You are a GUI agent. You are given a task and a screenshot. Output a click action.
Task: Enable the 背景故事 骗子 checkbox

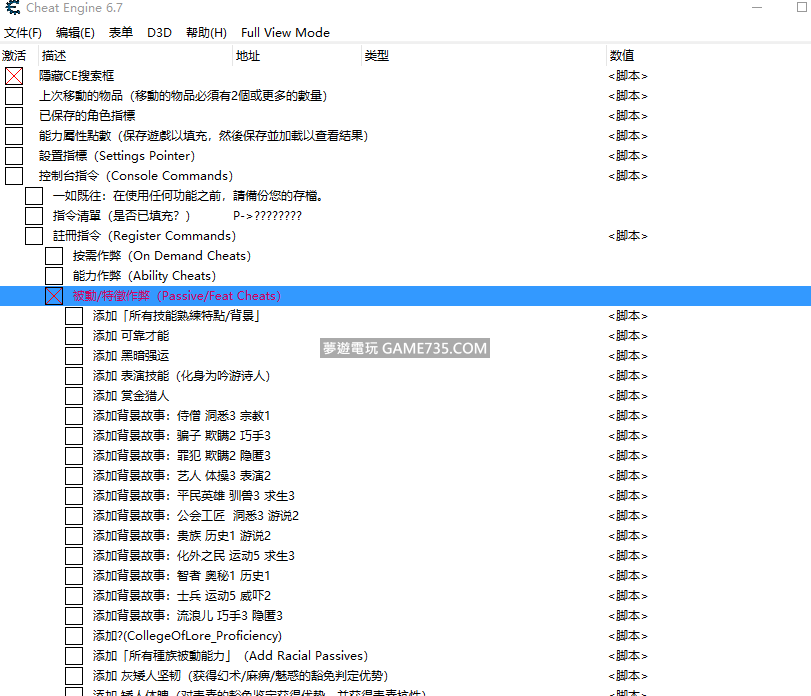coord(74,436)
